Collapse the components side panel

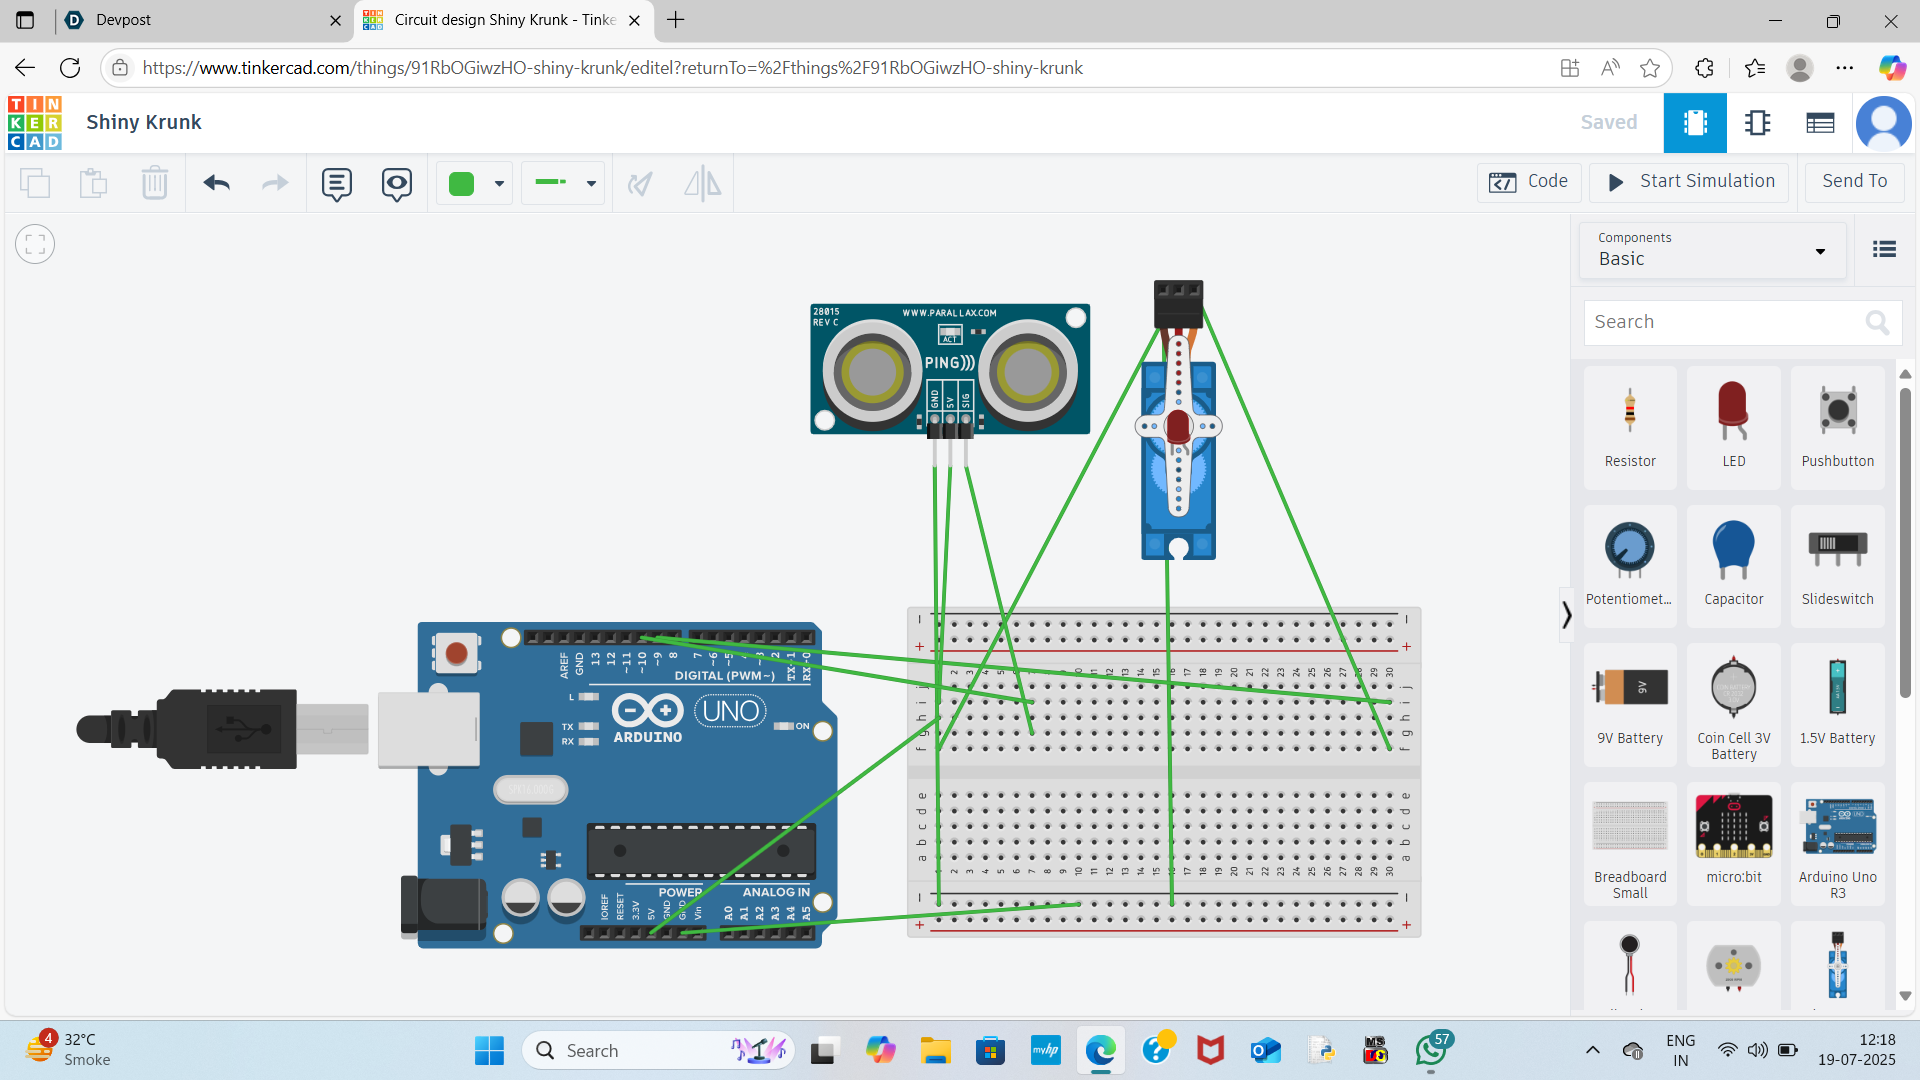point(1566,615)
